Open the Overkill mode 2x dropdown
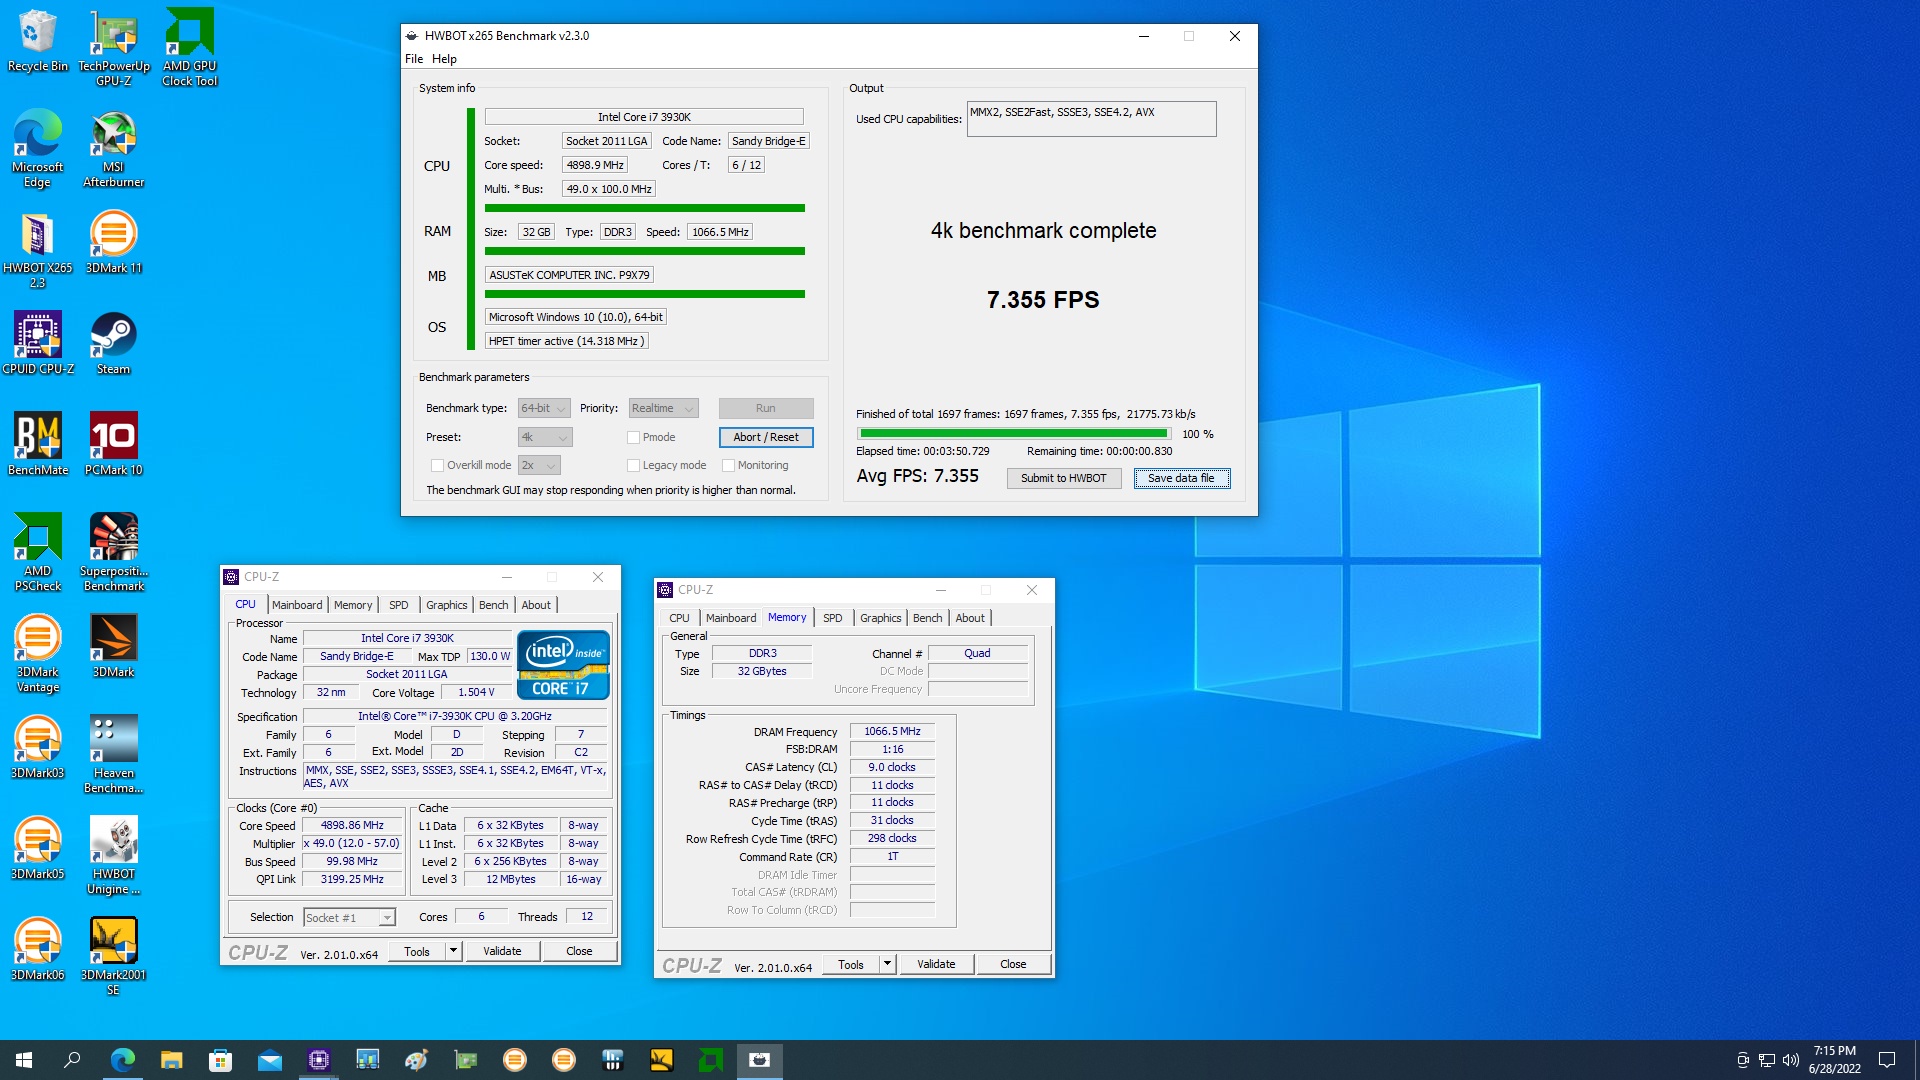This screenshot has height=1080, width=1920. [x=539, y=465]
